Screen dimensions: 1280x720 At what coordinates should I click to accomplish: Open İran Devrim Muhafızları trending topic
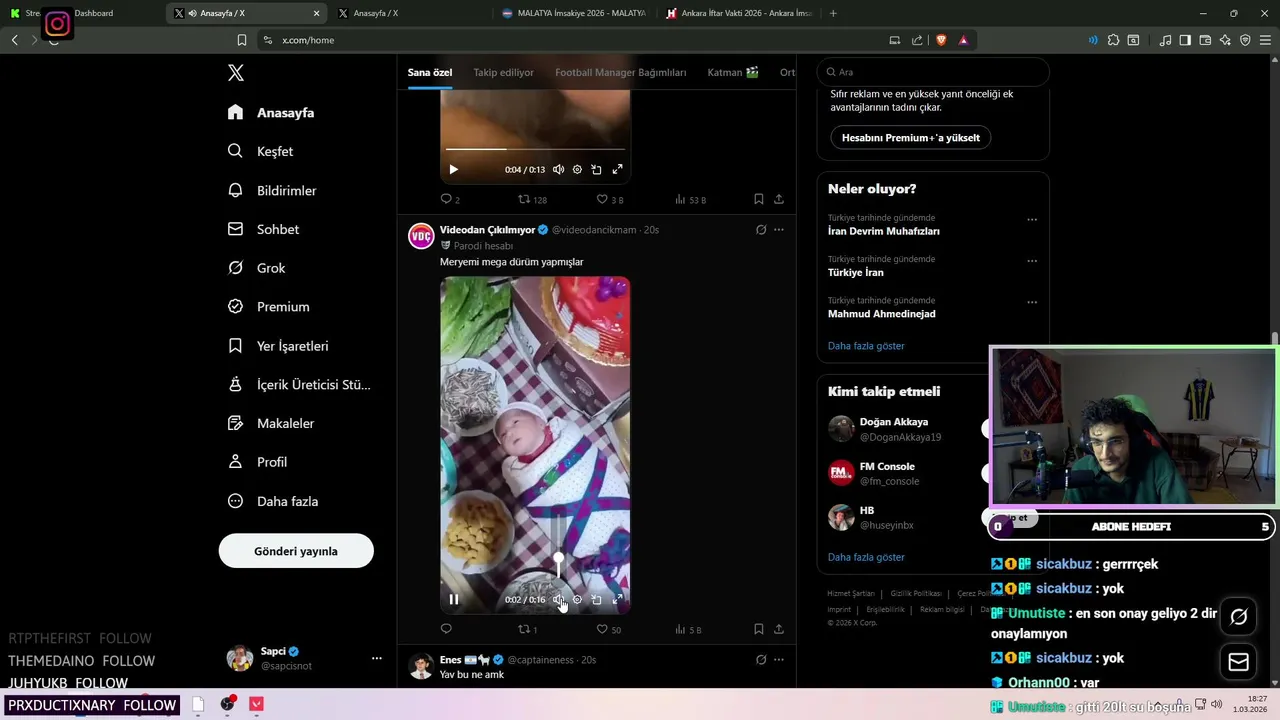884,231
